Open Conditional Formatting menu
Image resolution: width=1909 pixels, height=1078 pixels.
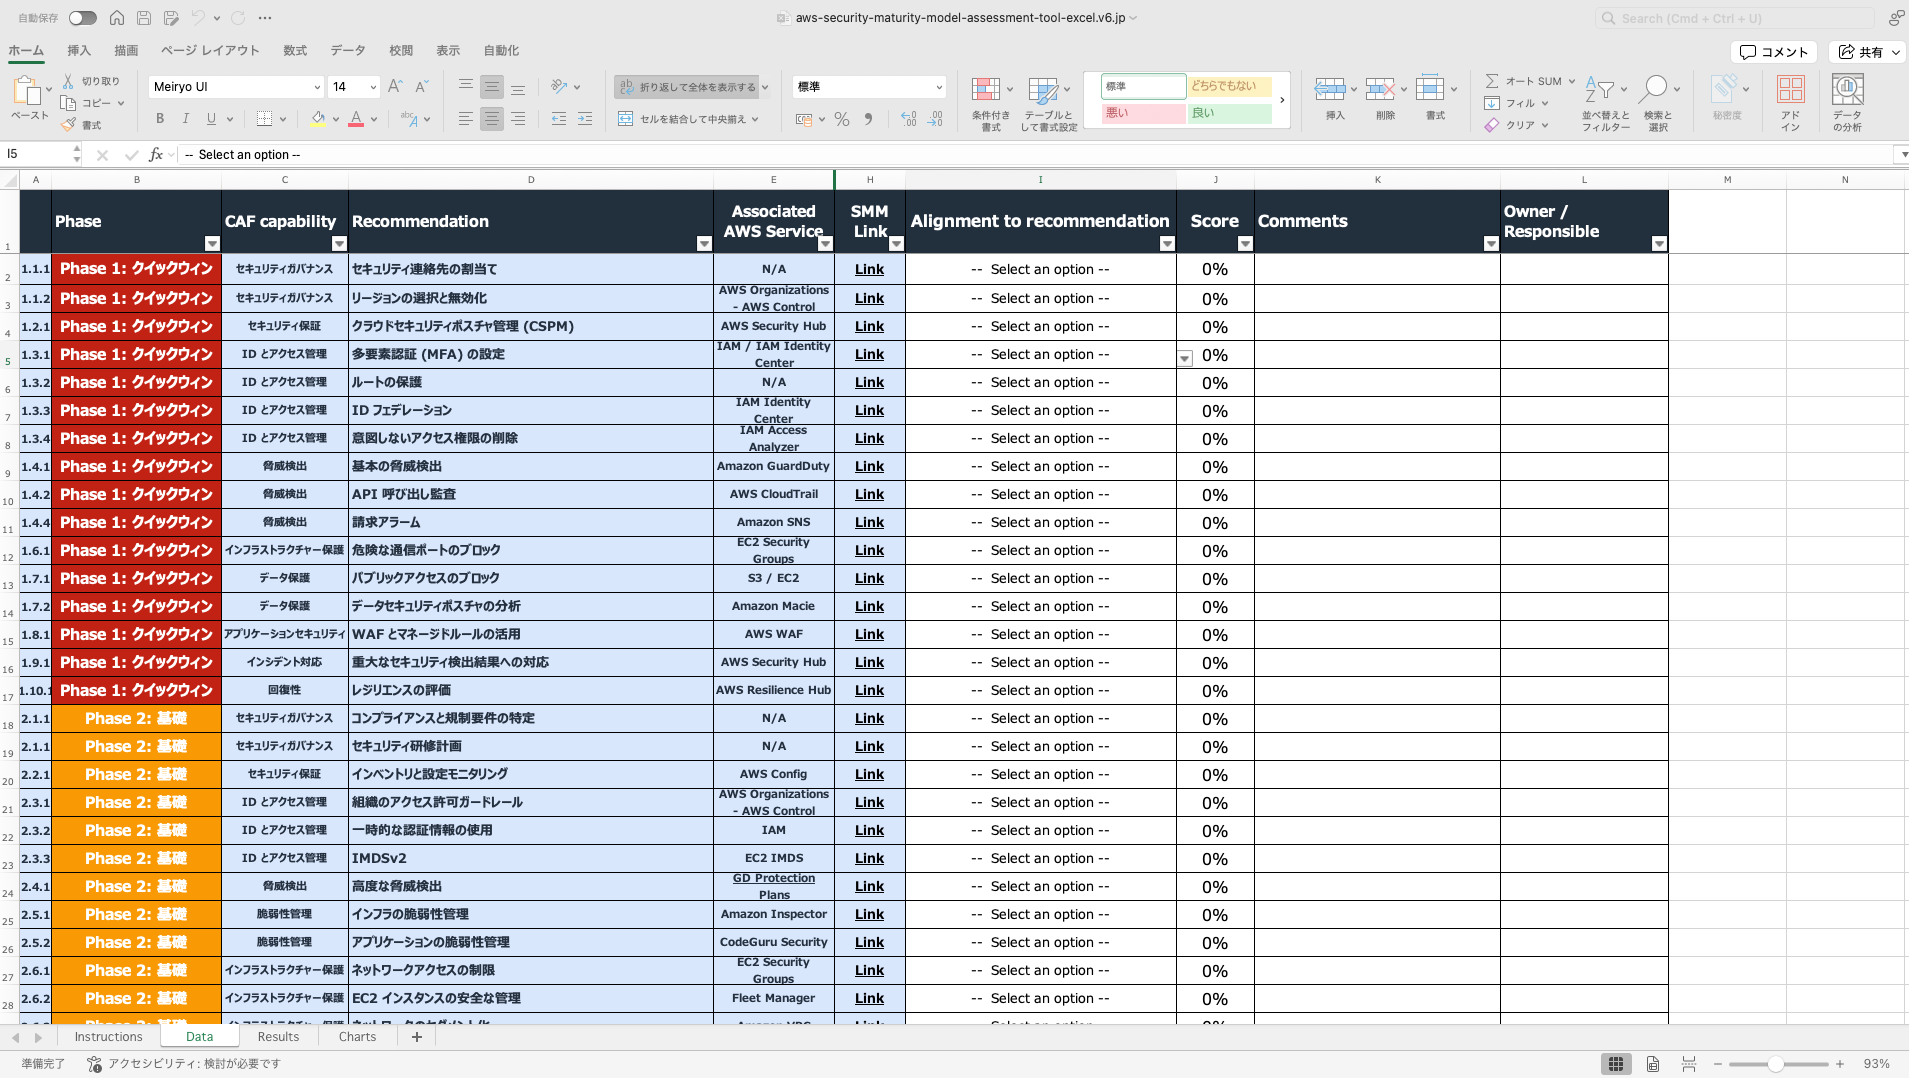tap(990, 102)
